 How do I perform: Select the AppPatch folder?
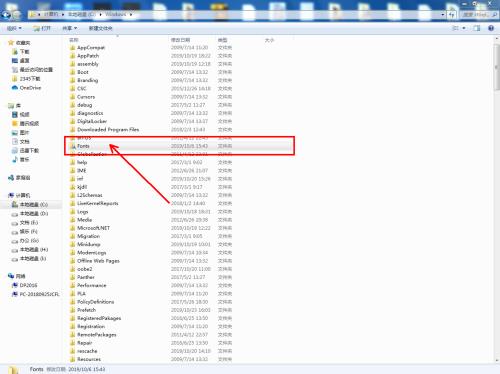point(84,56)
